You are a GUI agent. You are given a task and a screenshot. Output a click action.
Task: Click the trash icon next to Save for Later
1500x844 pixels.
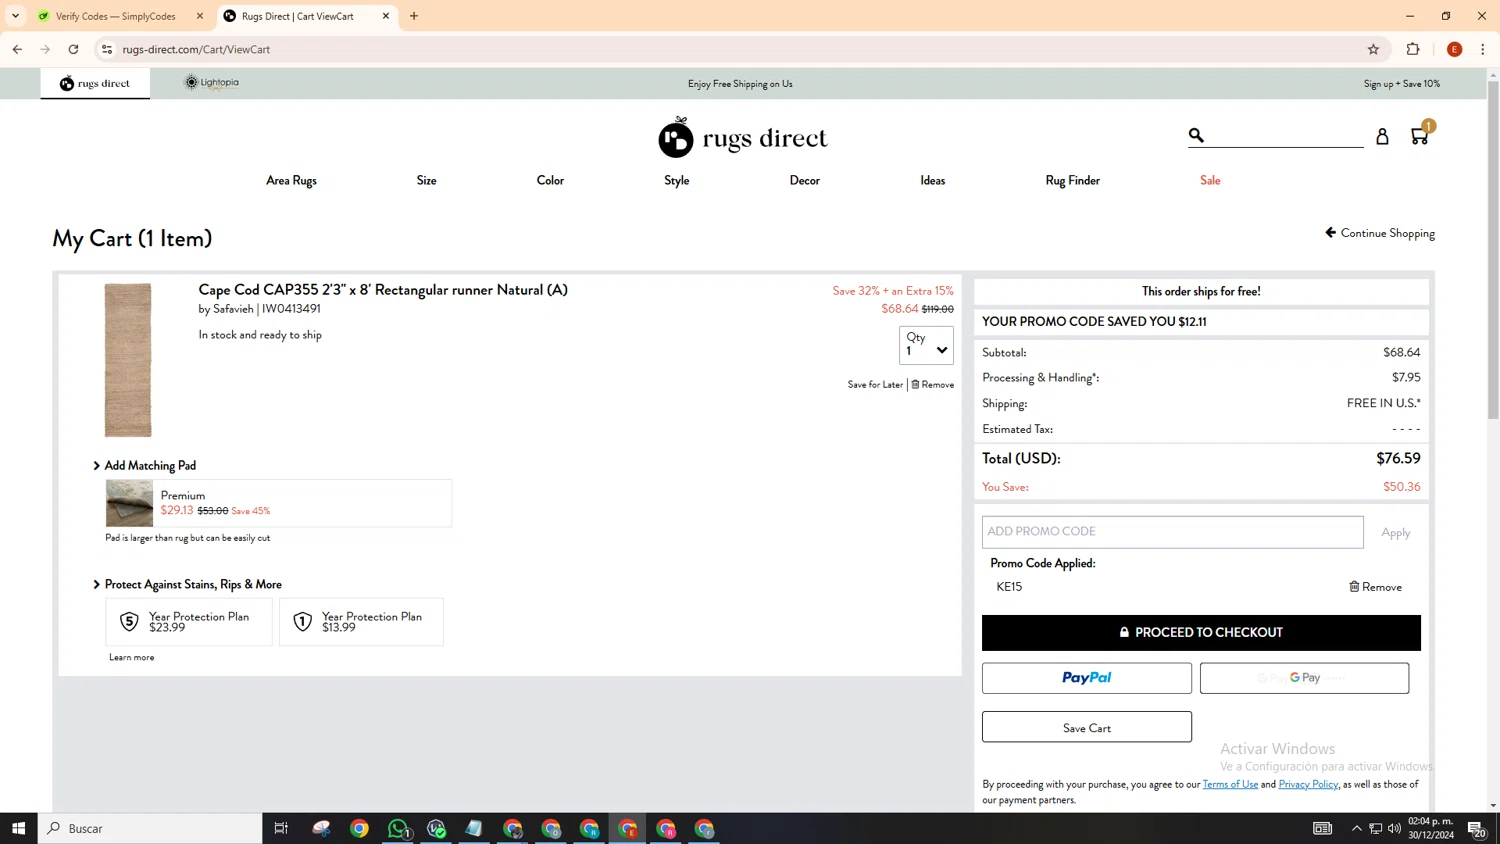tap(915, 385)
